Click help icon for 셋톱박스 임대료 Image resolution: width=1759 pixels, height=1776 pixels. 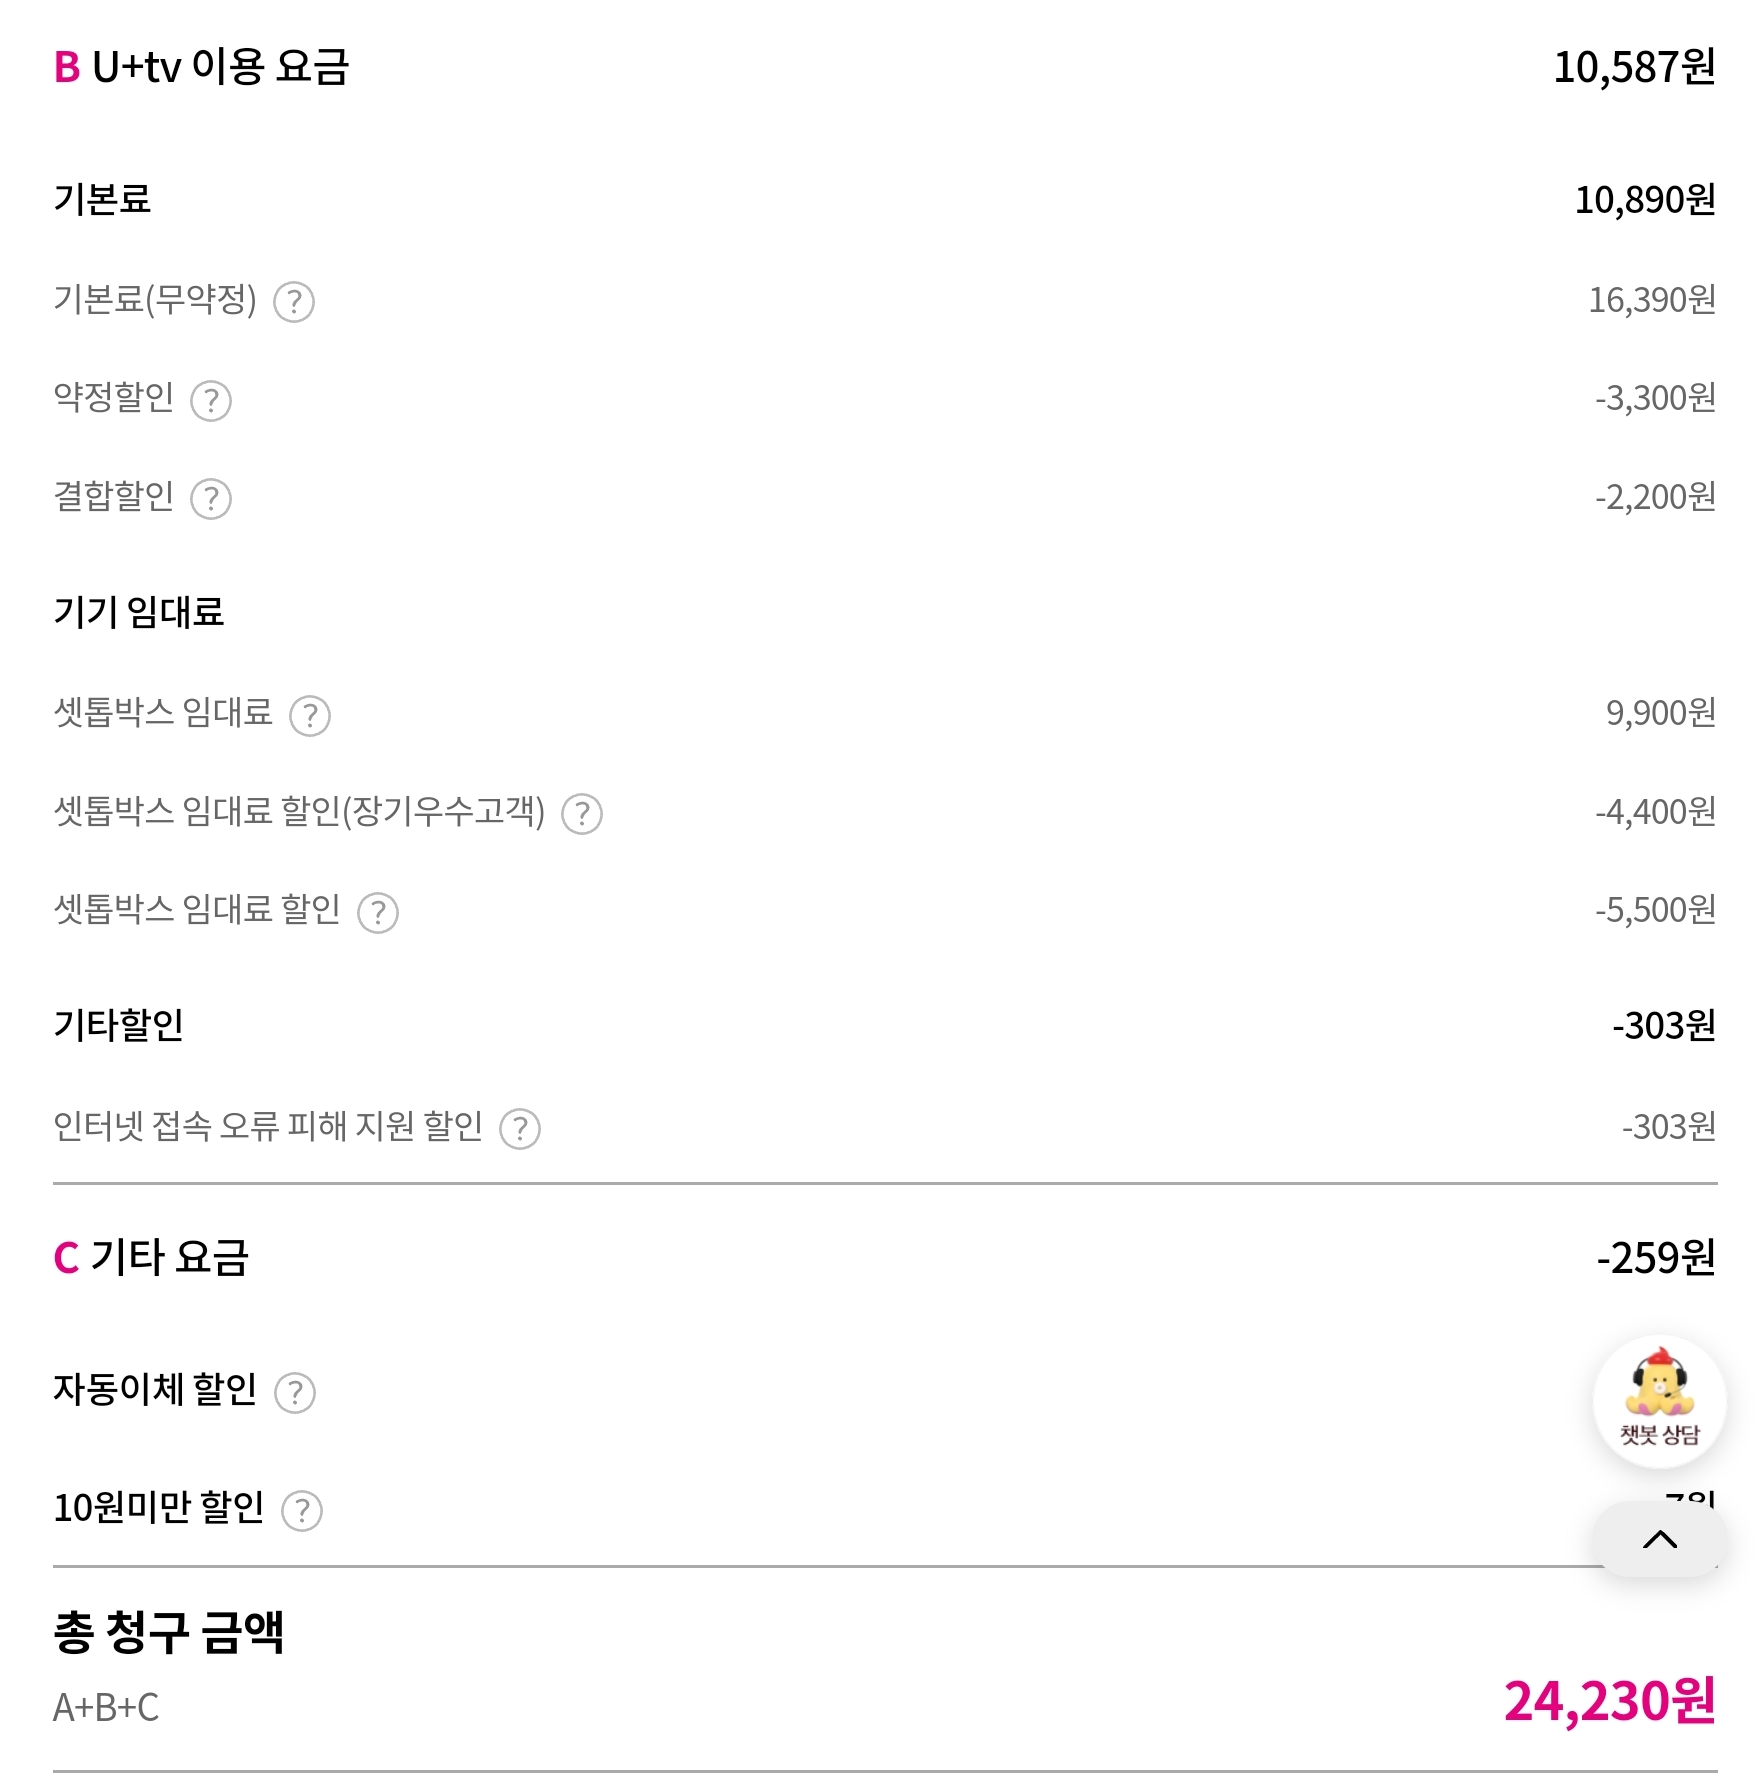310,715
